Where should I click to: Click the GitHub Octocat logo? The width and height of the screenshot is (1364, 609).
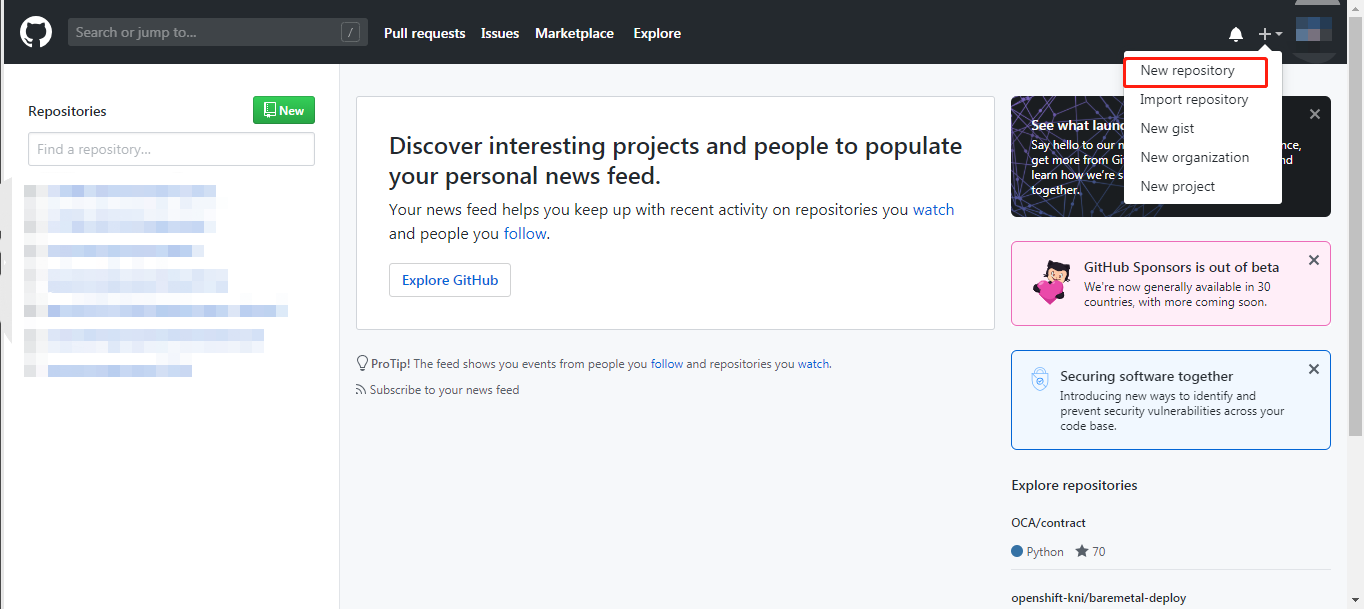tap(36, 33)
